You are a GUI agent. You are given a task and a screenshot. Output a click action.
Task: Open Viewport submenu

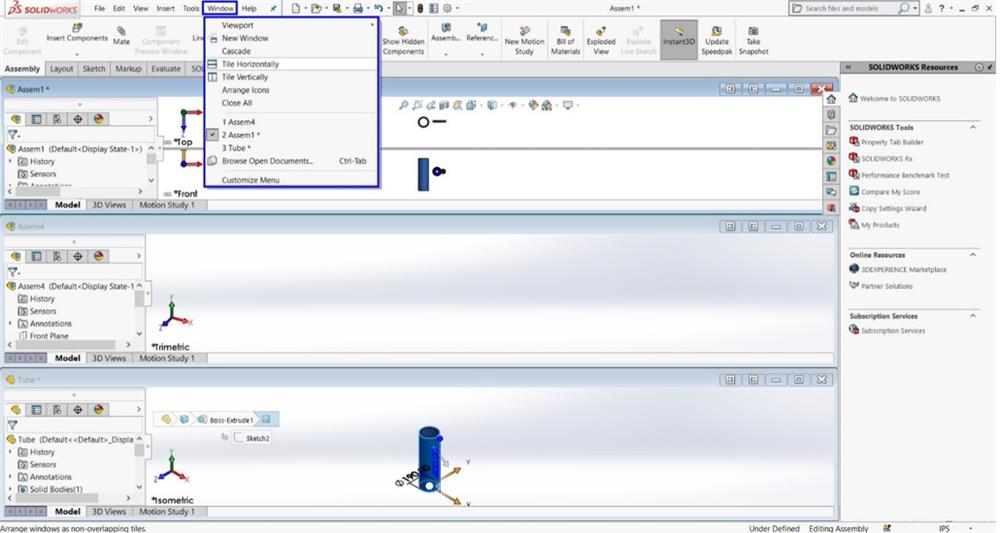[291, 25]
